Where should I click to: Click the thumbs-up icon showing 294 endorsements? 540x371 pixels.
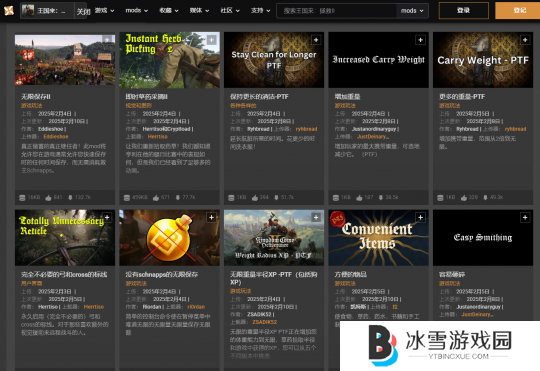(x=255, y=198)
